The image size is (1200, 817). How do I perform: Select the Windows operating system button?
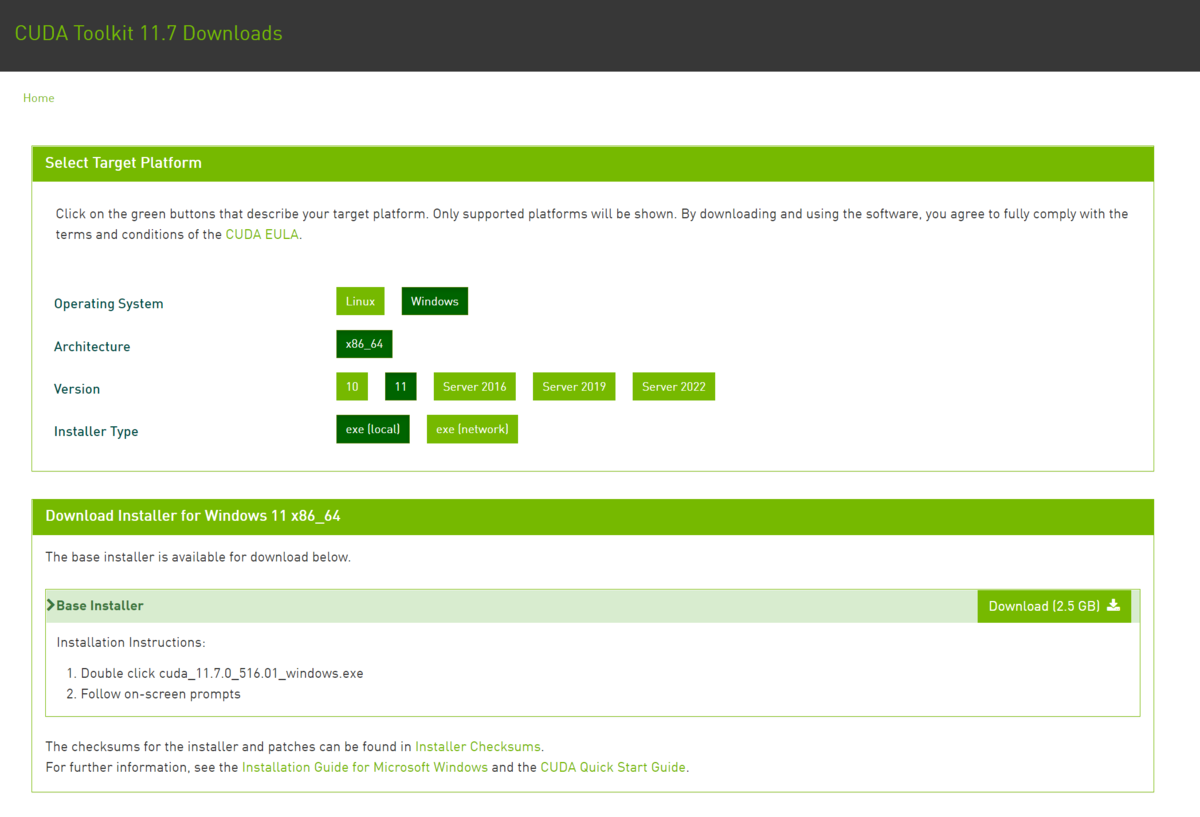(434, 301)
